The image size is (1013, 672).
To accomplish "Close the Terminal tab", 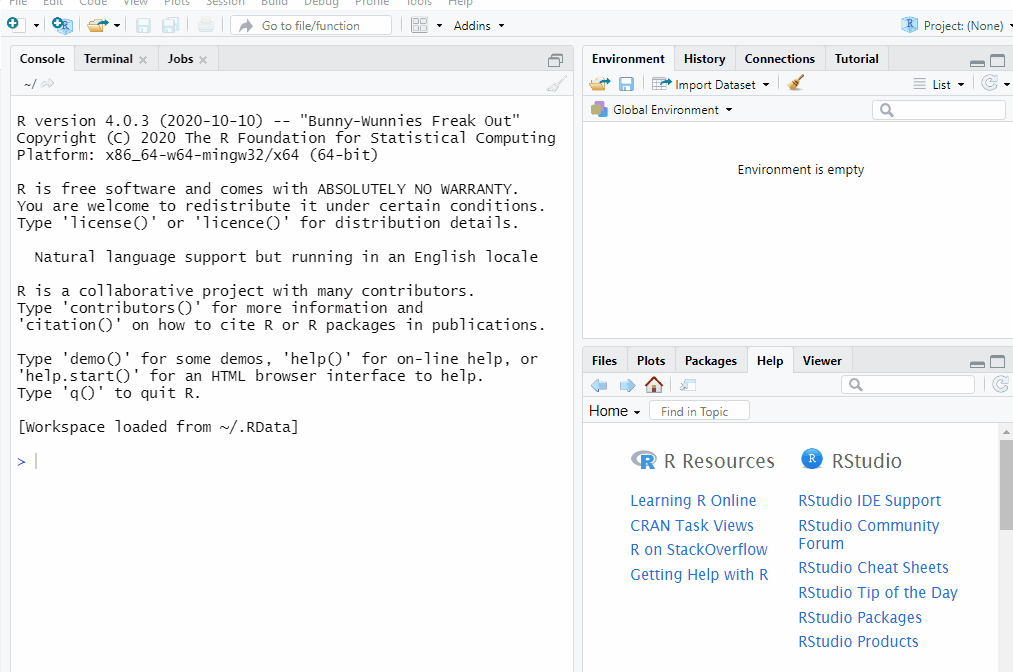I will click(x=143, y=60).
